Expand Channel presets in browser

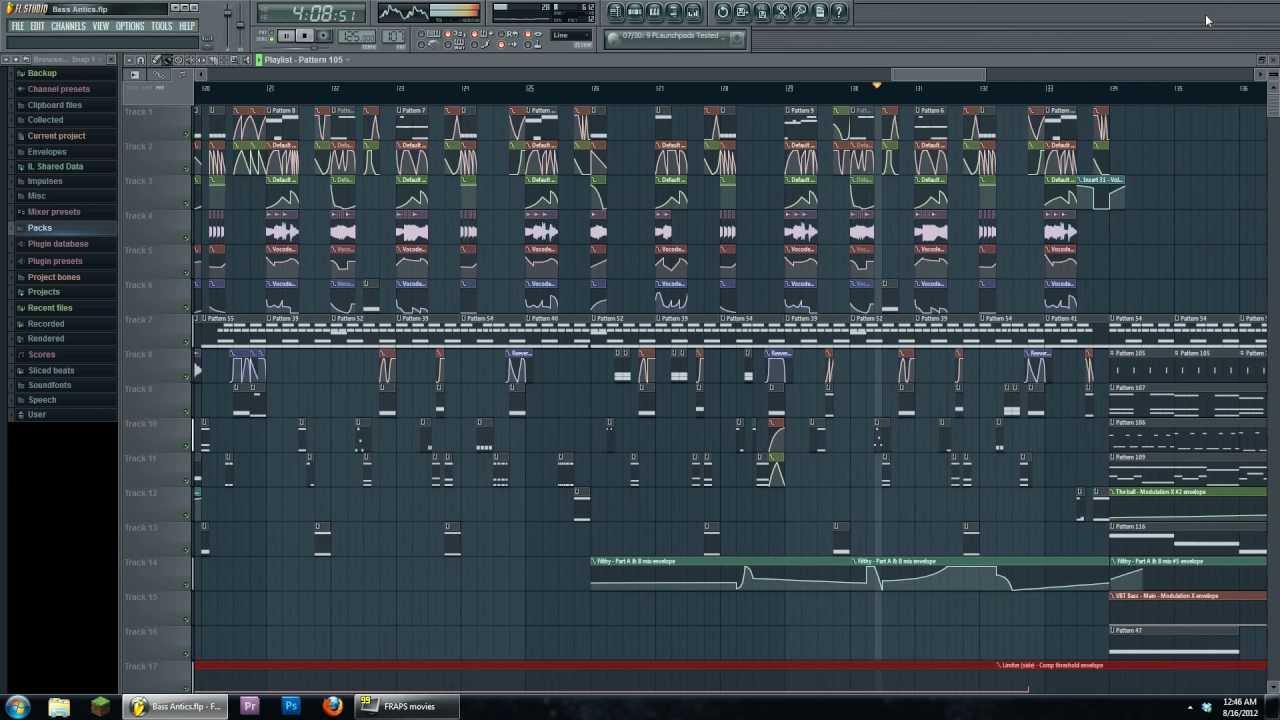pos(58,89)
